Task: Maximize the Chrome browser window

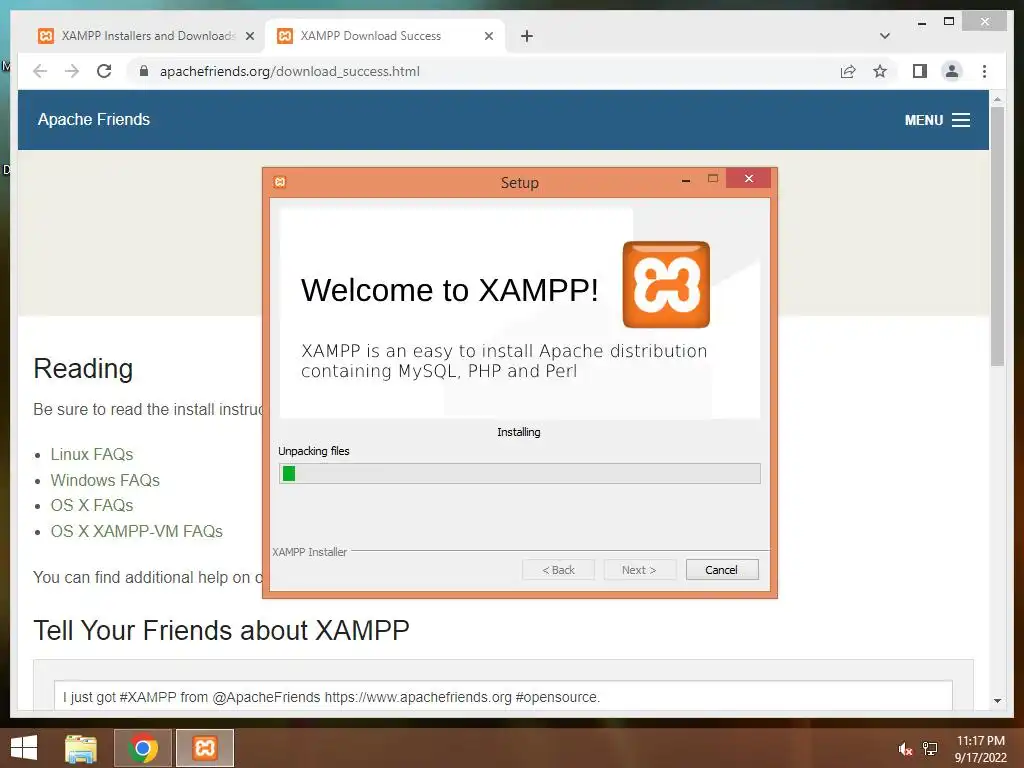Action: pos(949,22)
